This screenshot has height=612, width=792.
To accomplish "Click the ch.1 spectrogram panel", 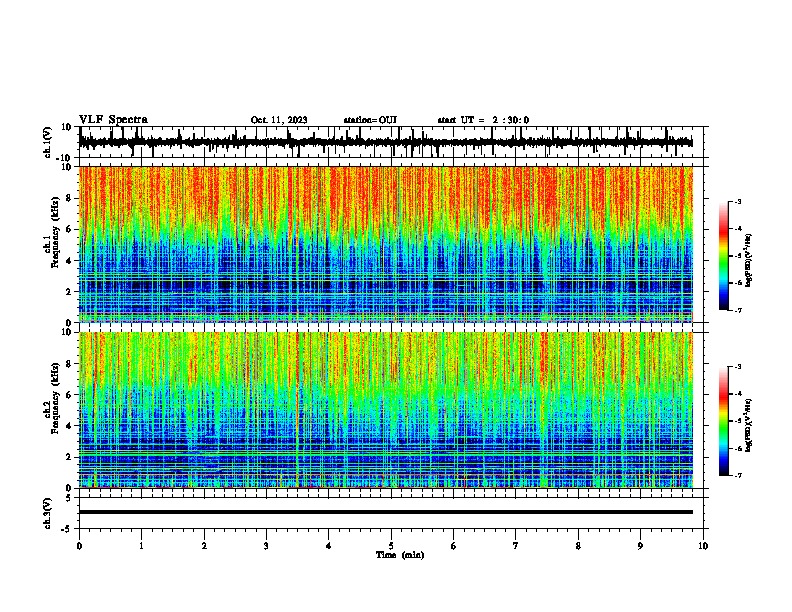I will [x=386, y=244].
